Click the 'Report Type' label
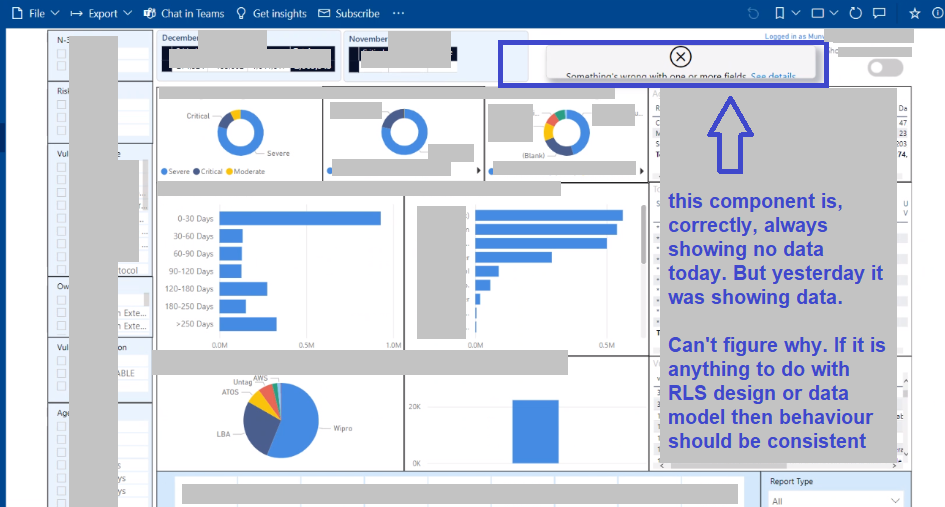This screenshot has width=945, height=507. coord(791,482)
